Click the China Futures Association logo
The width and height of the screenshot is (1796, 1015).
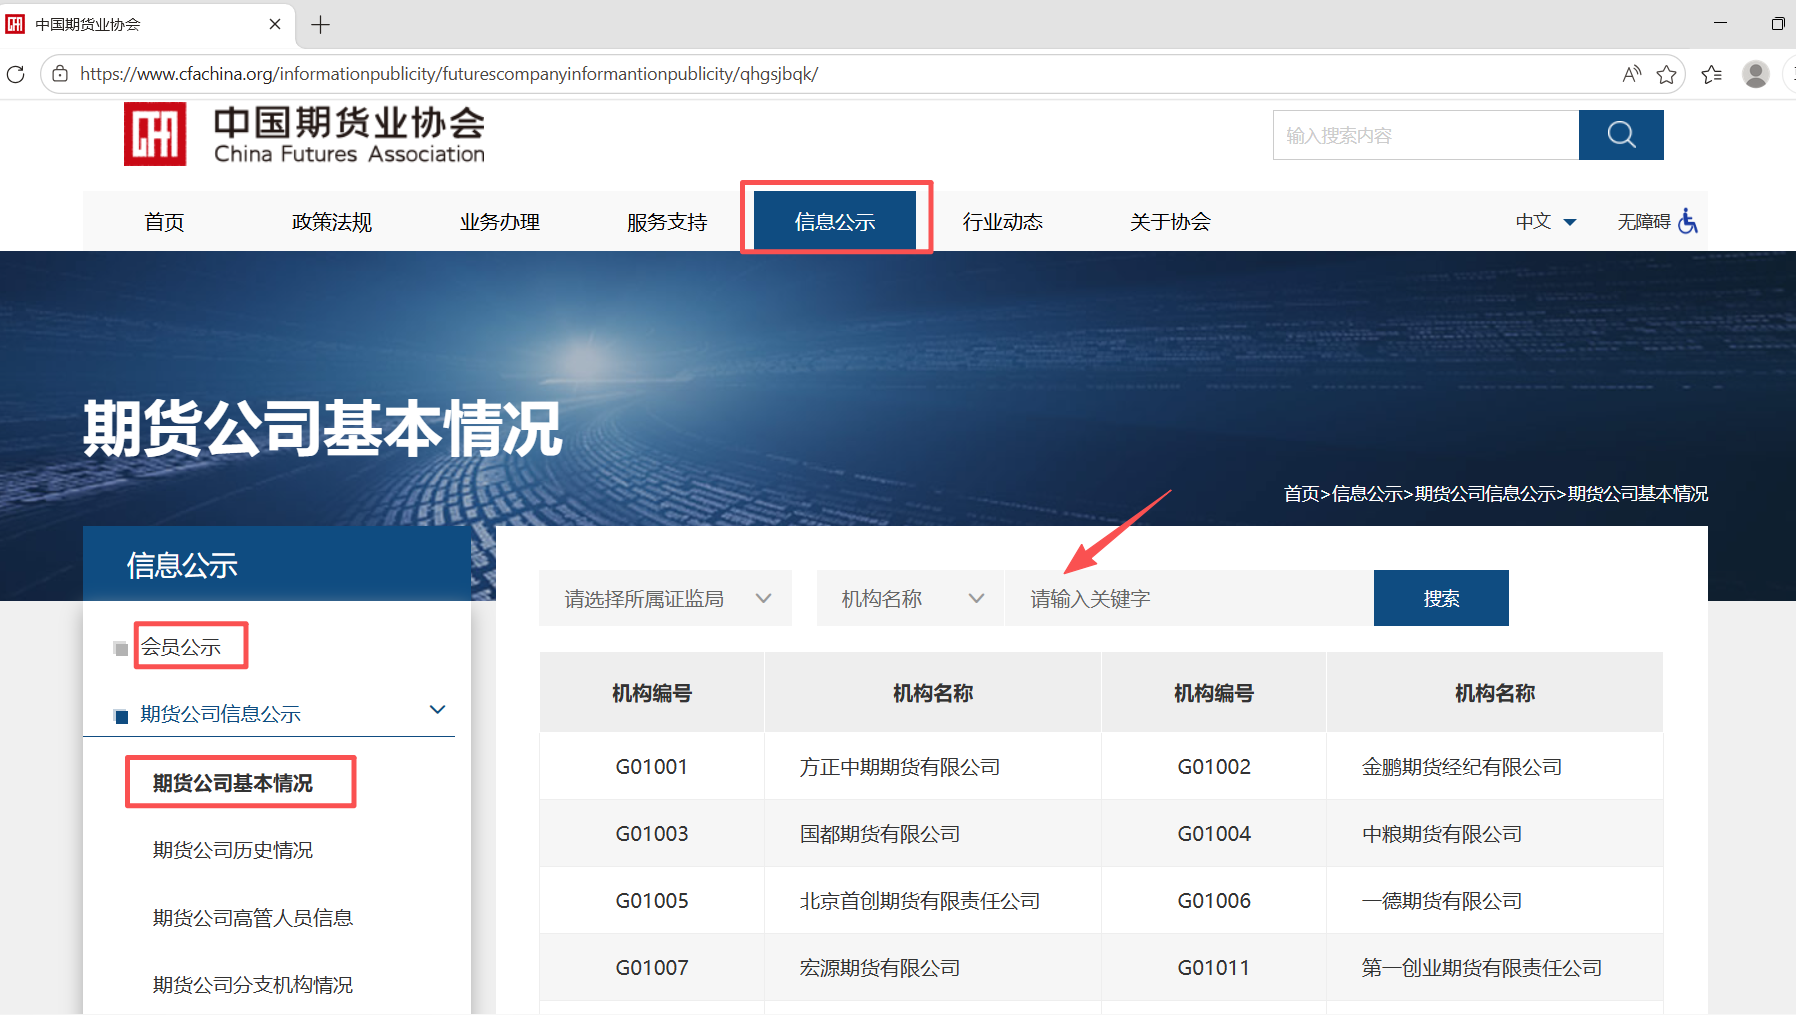coord(304,135)
